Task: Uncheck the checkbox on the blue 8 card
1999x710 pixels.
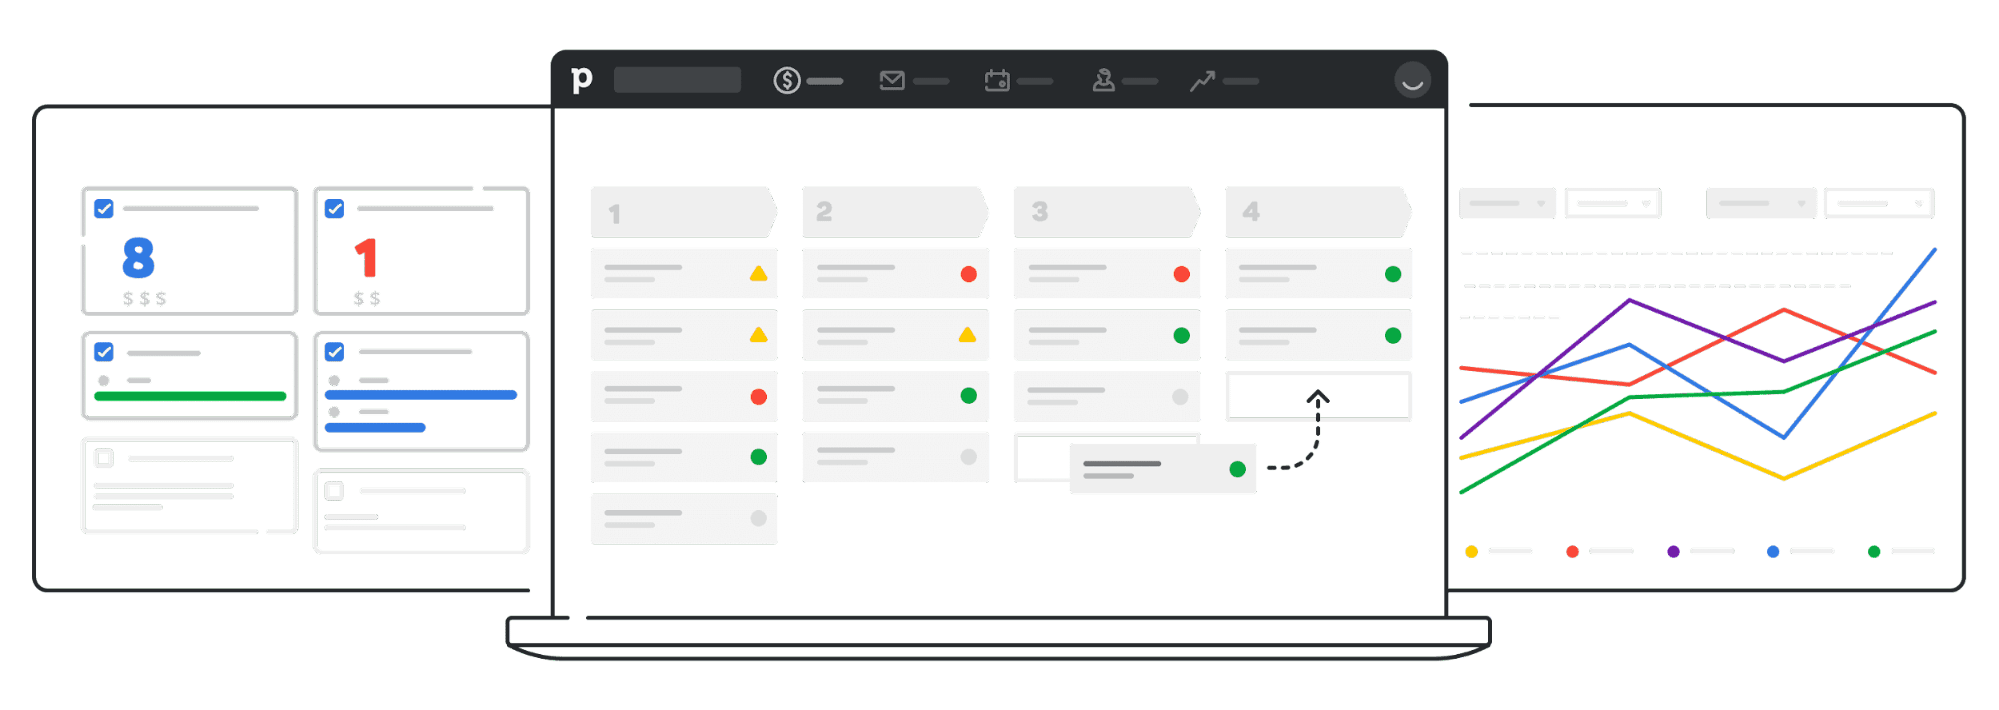Action: tap(103, 208)
